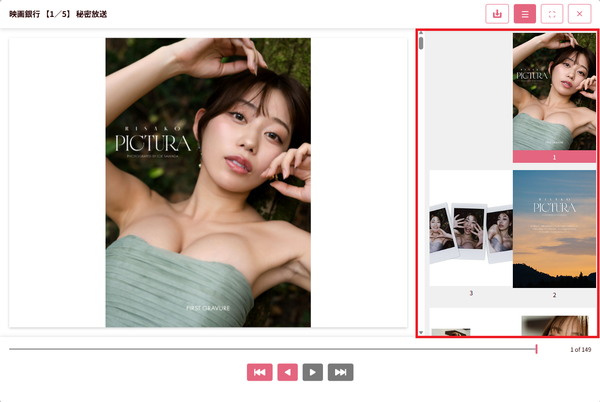Click the thumbnail panel scrollbar handle
Image resolution: width=600 pixels, height=402 pixels.
coord(421,43)
